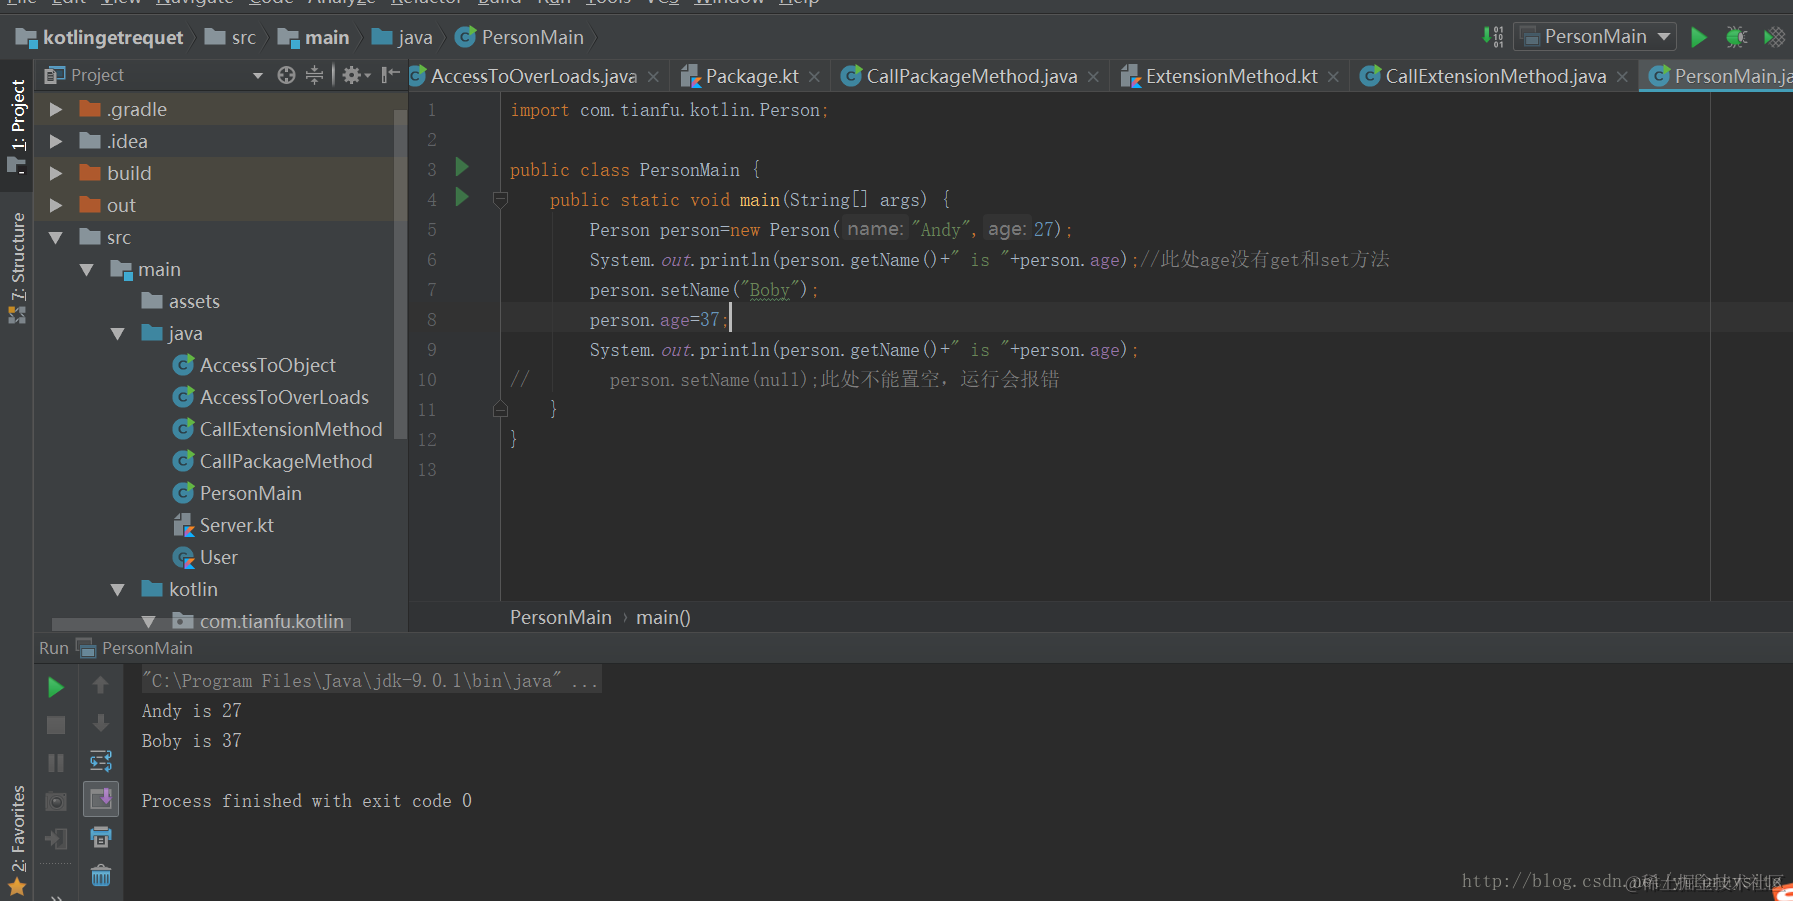Image resolution: width=1793 pixels, height=901 pixels.
Task: Toggle soft-wrap in Run console
Action: (101, 761)
